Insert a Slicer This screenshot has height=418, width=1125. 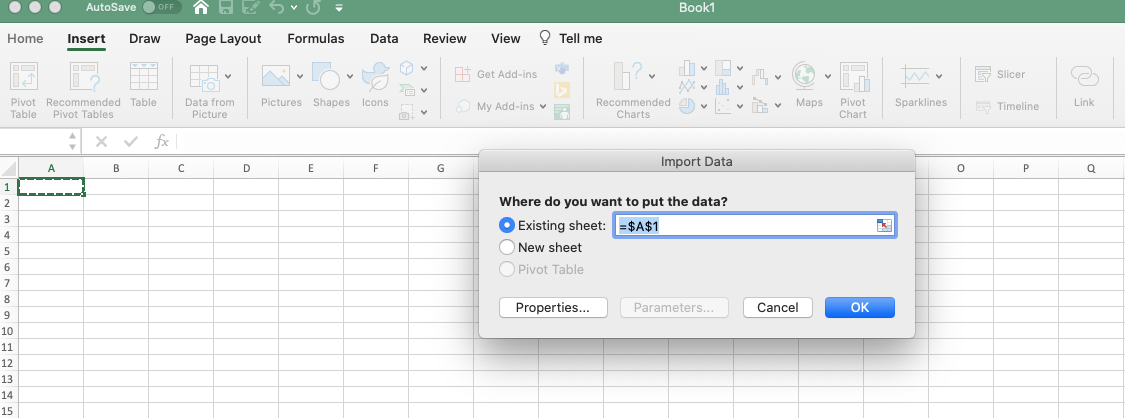click(999, 74)
